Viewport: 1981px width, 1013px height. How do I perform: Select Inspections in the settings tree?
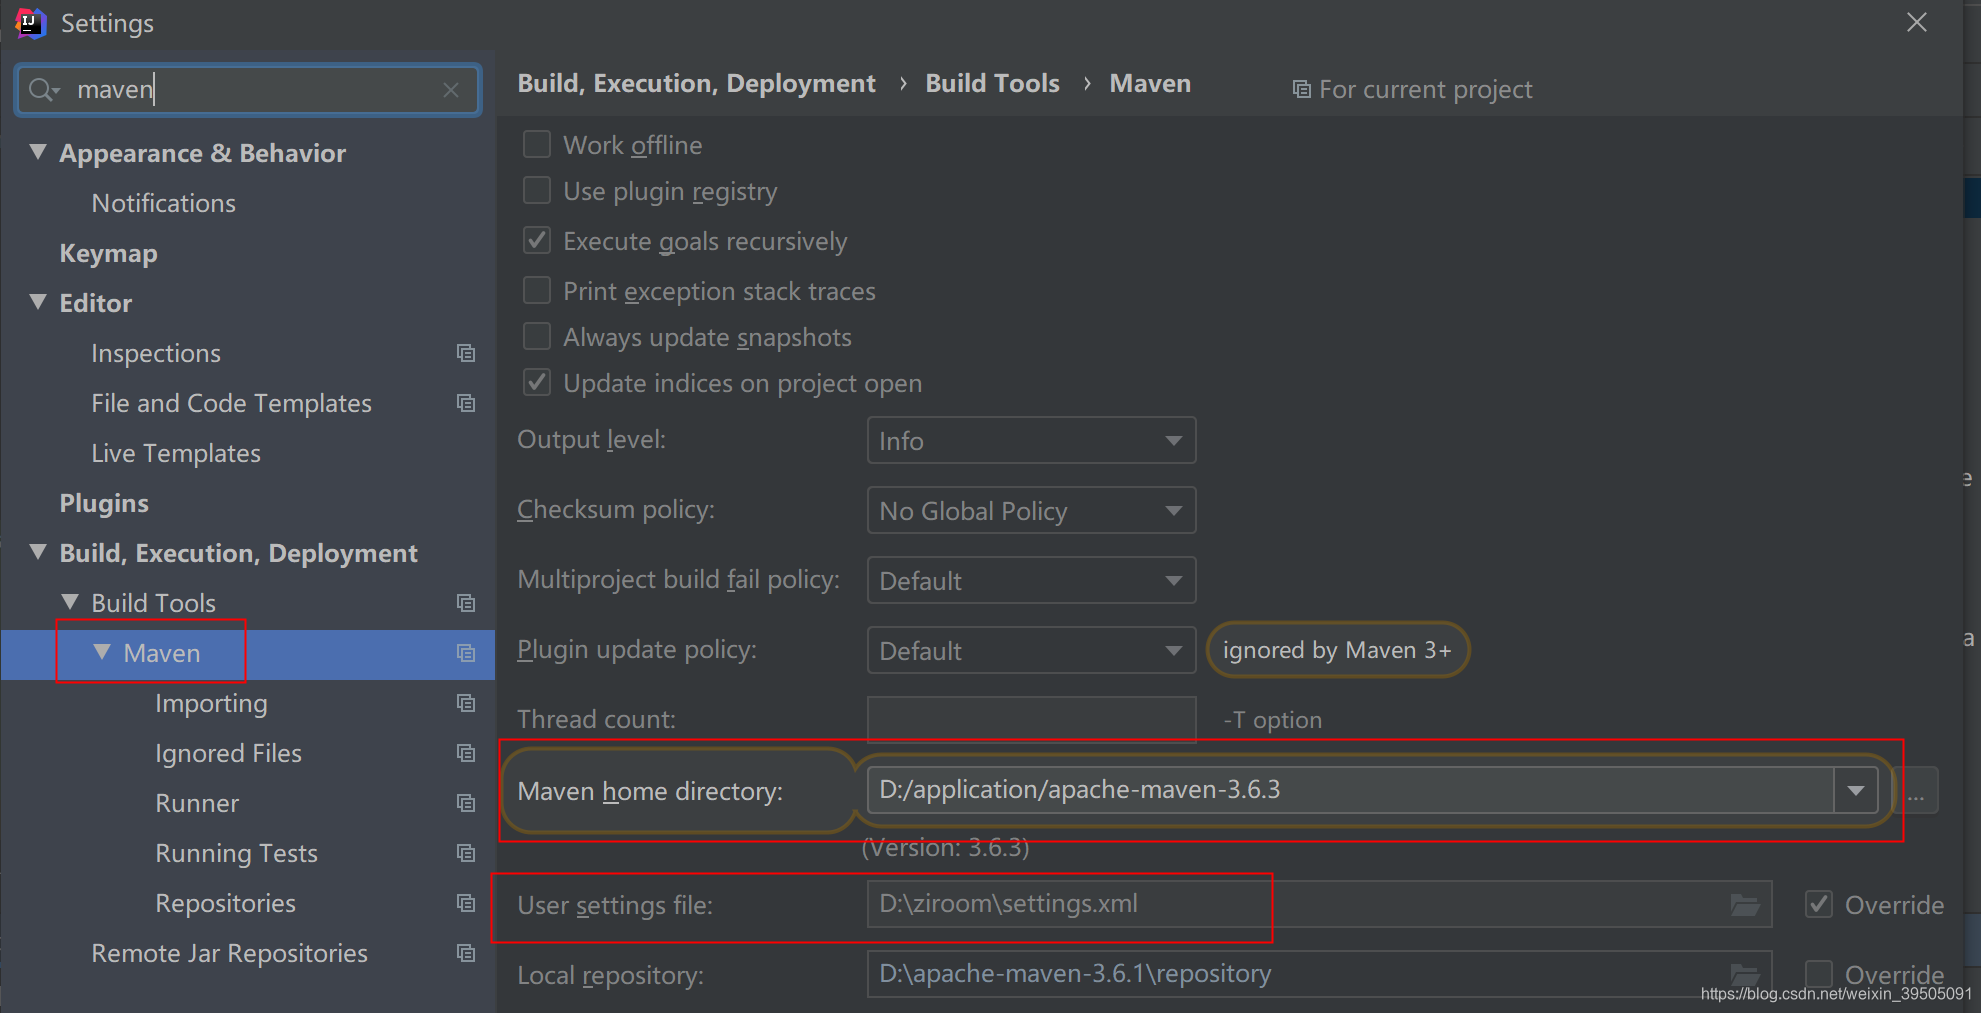[x=156, y=353]
